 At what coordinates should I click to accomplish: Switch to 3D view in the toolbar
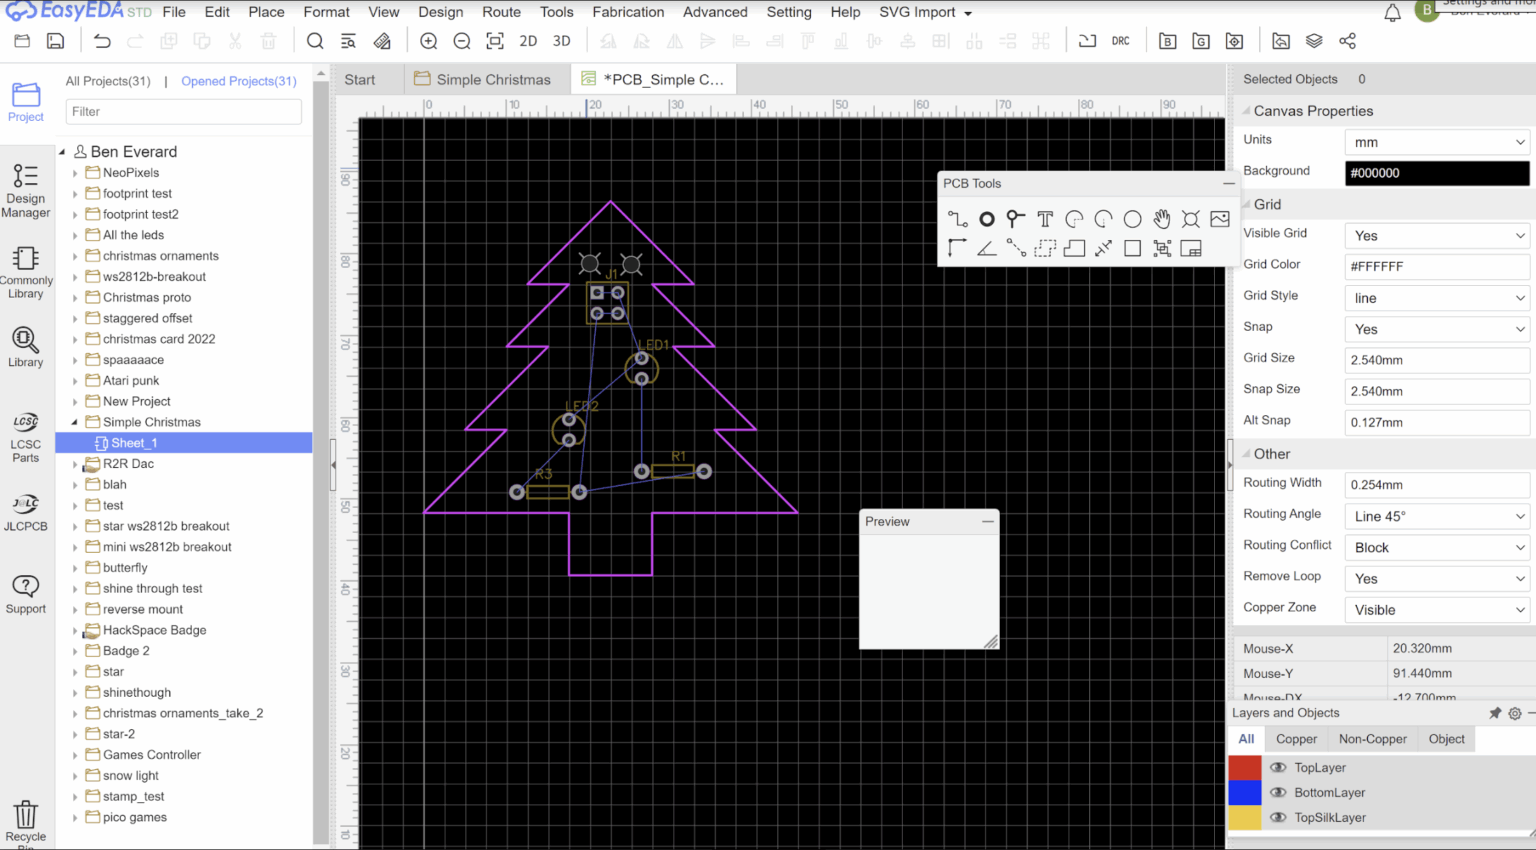(562, 41)
